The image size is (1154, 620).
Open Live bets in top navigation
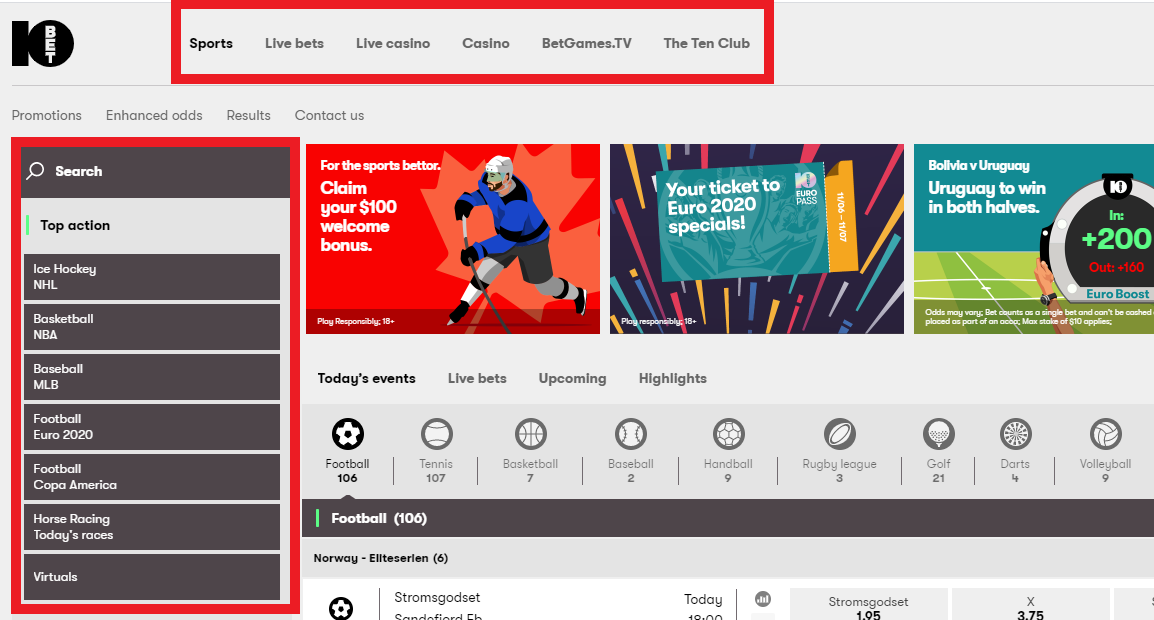click(x=294, y=43)
